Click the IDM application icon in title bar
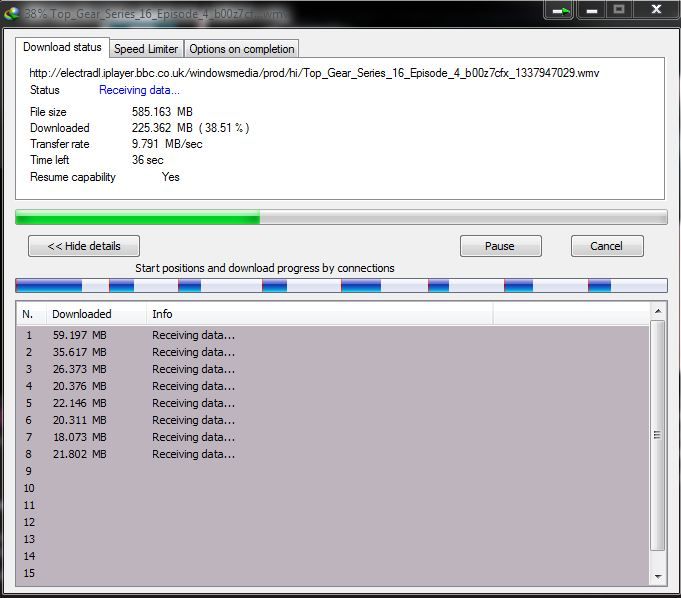681x598 pixels. tap(12, 12)
